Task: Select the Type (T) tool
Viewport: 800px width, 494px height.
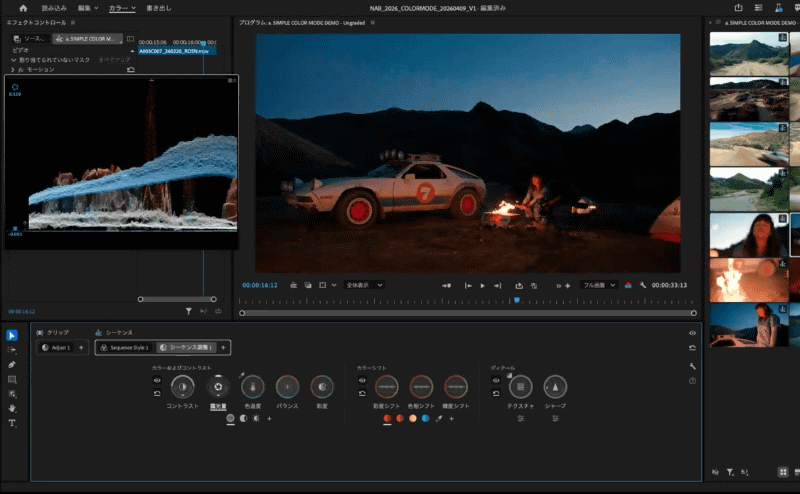Action: 12,423
